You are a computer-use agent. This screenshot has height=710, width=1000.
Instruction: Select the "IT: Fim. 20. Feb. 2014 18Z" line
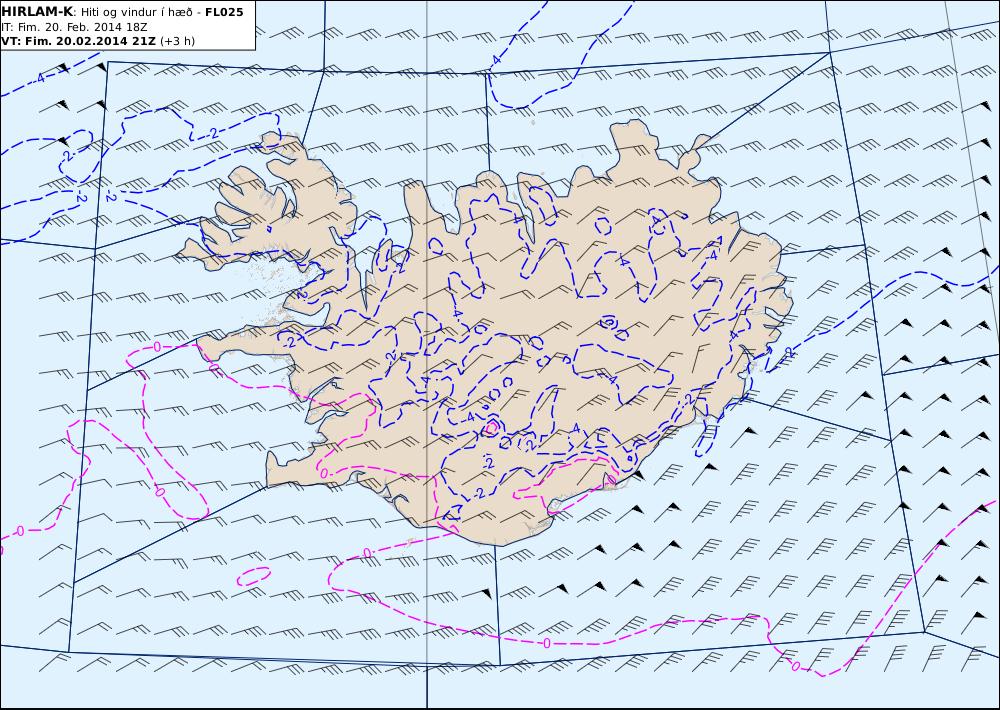point(75,27)
